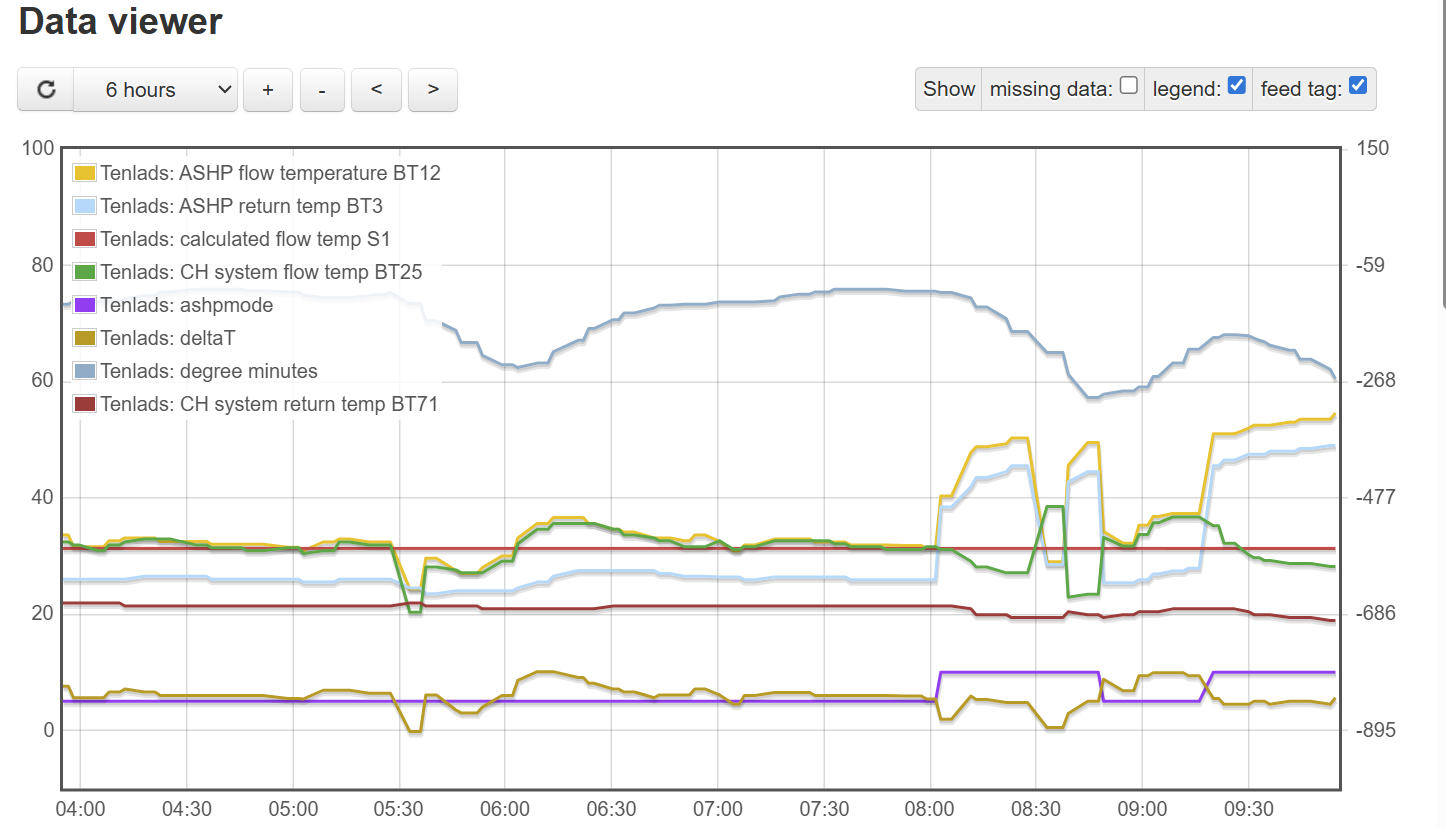
Task: Click the Show button in options bar
Action: [x=948, y=89]
